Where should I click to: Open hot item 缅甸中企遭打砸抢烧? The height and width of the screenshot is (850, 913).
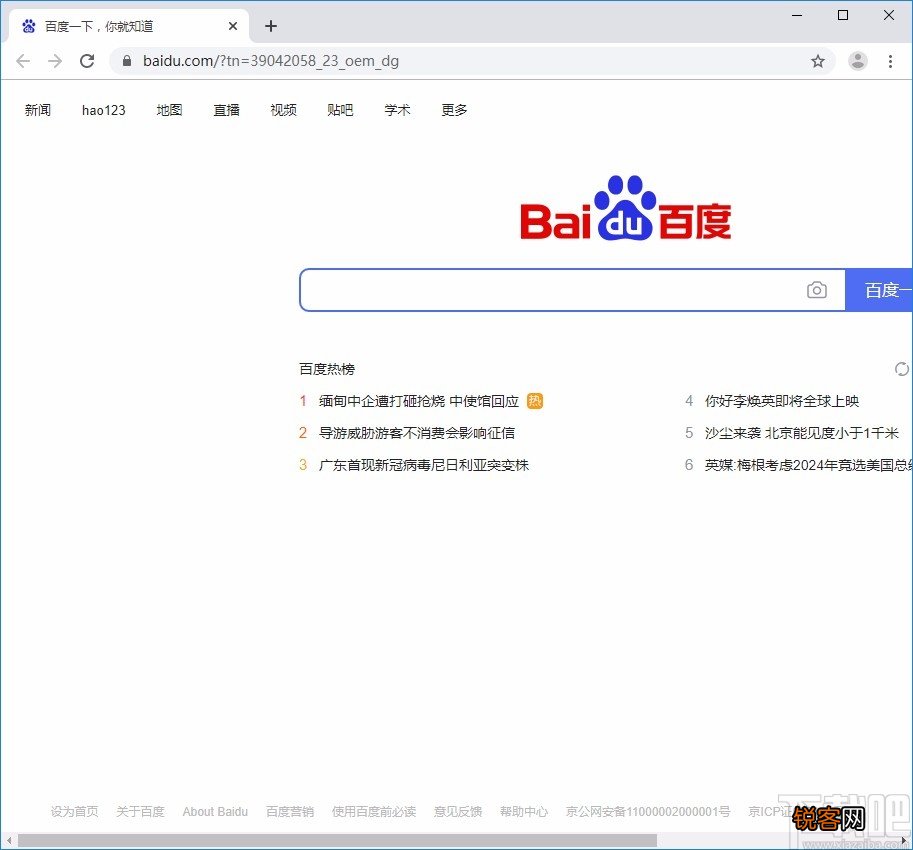pos(419,401)
